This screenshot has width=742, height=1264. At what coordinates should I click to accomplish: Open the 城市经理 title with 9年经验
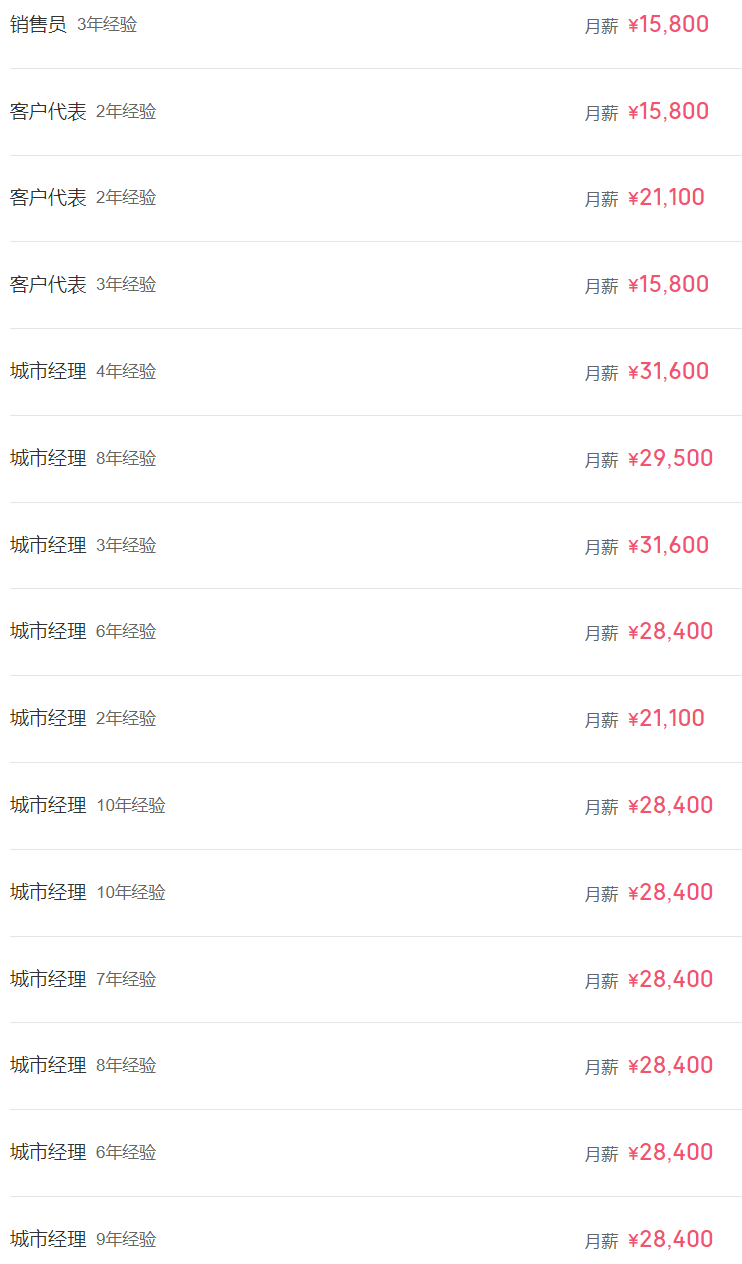[x=48, y=1240]
